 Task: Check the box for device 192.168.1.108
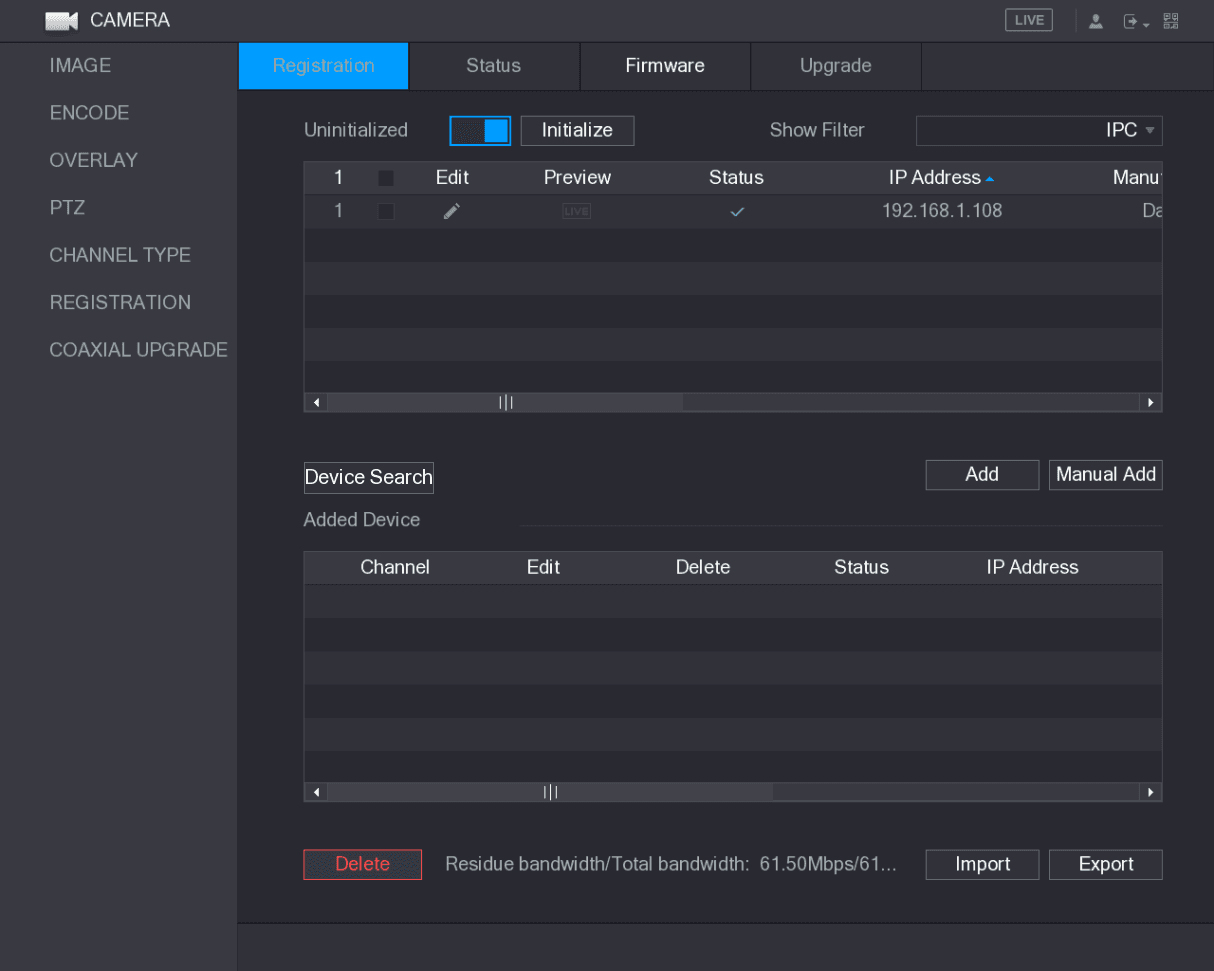tap(386, 211)
